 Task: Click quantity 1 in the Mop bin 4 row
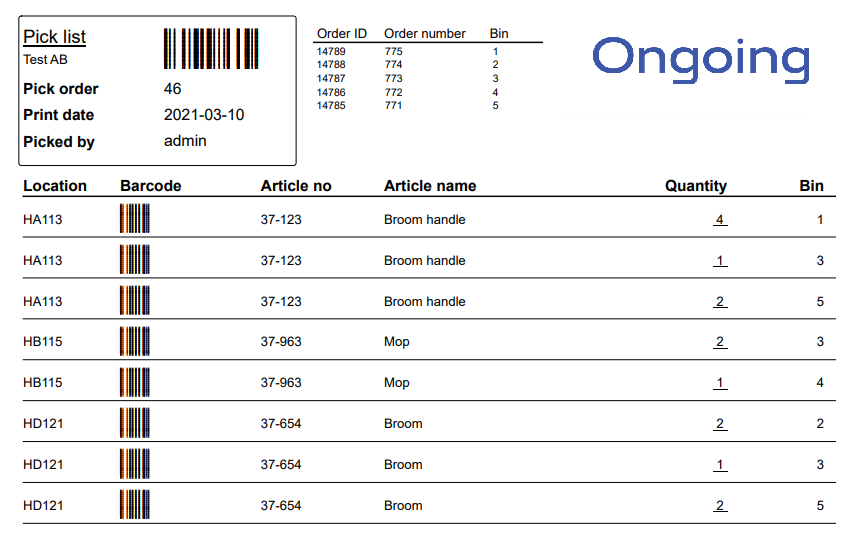[720, 383]
